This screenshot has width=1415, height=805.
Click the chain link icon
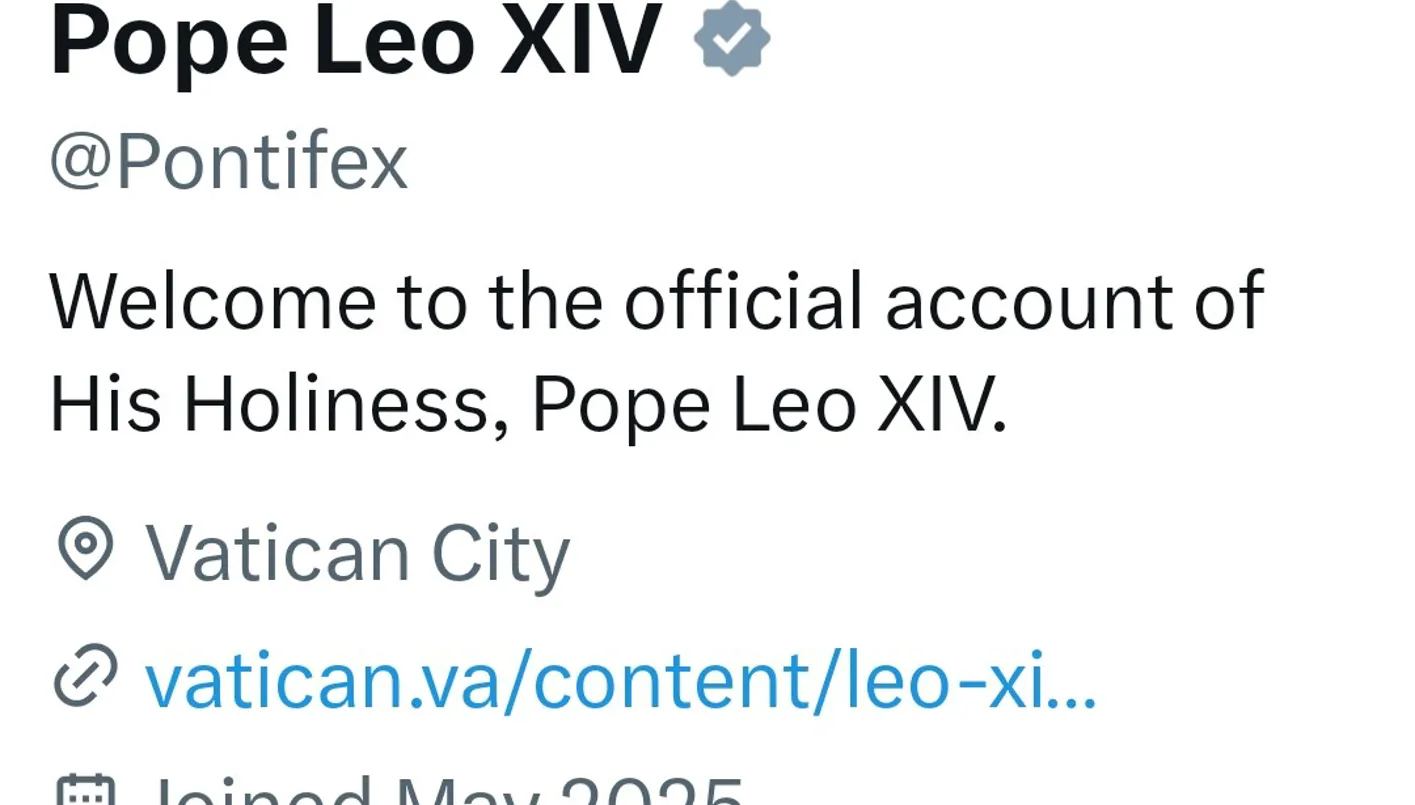(x=85, y=677)
